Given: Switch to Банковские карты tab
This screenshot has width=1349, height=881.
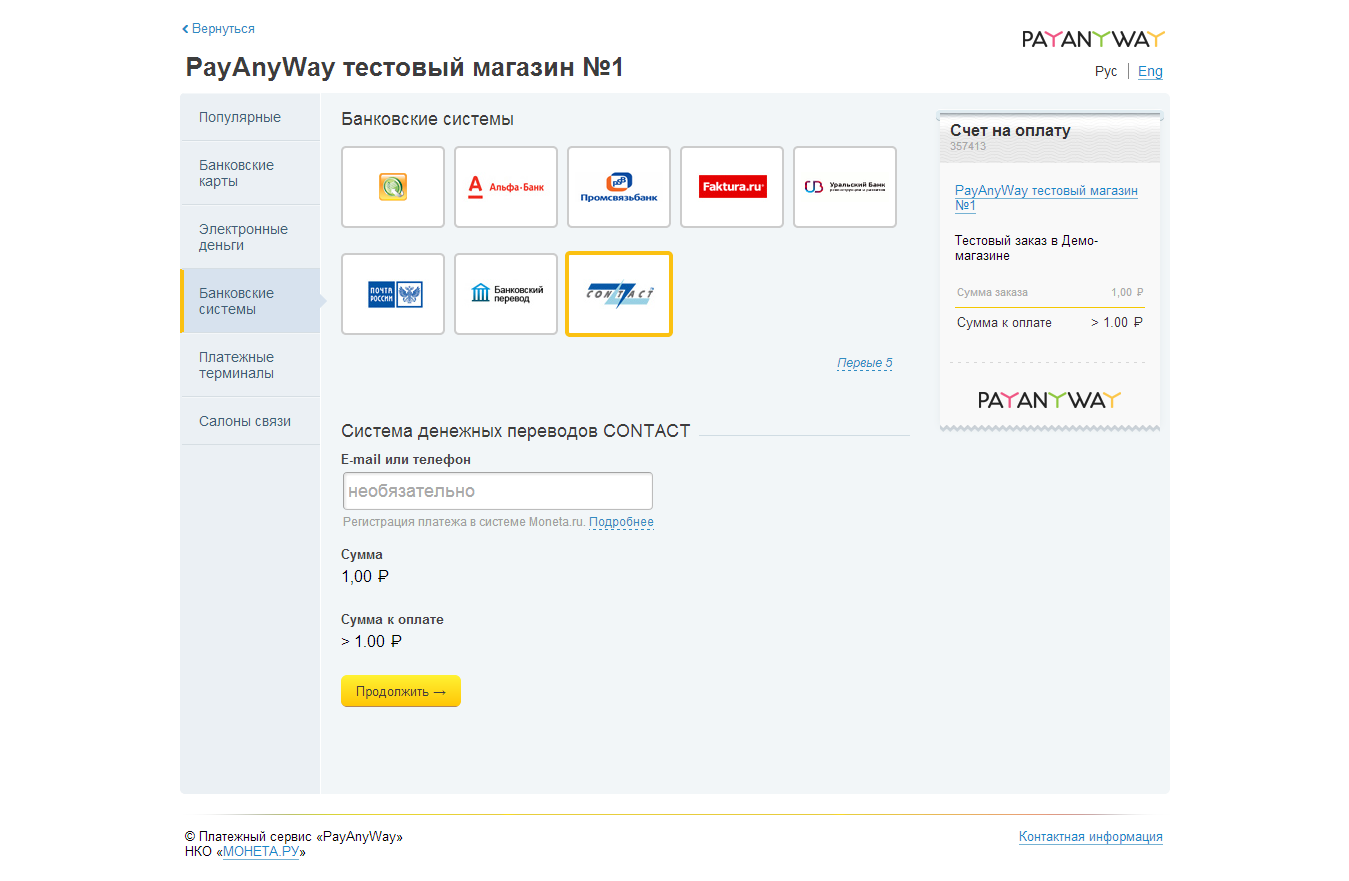Looking at the screenshot, I should pos(250,173).
